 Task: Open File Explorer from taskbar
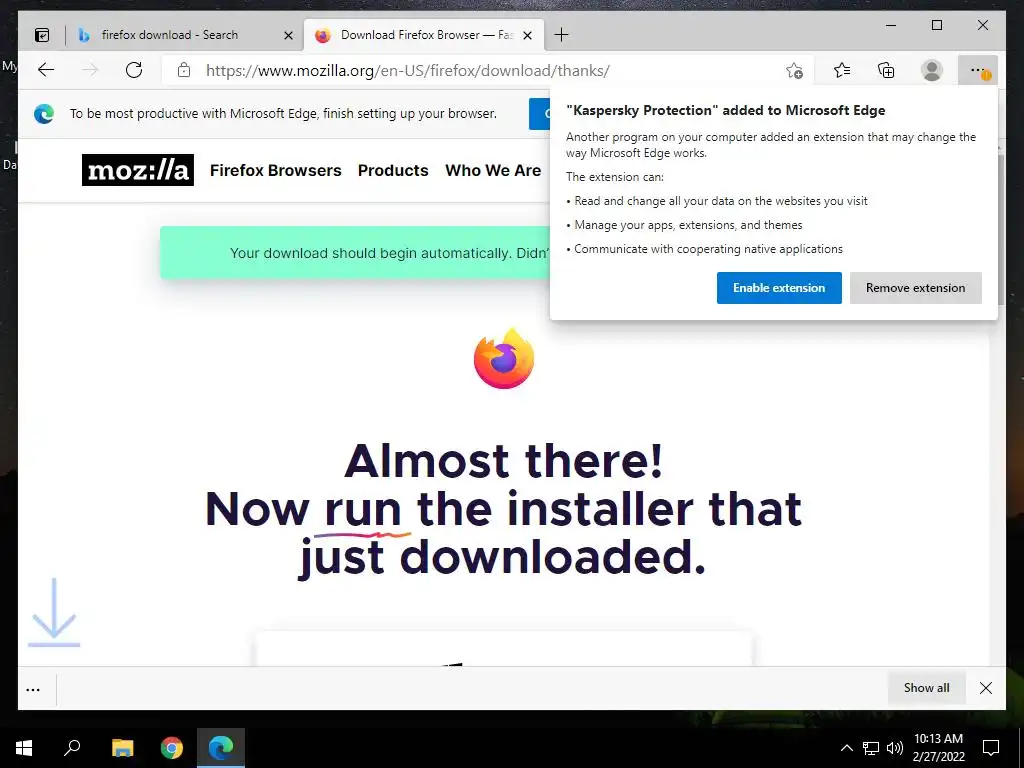point(122,748)
